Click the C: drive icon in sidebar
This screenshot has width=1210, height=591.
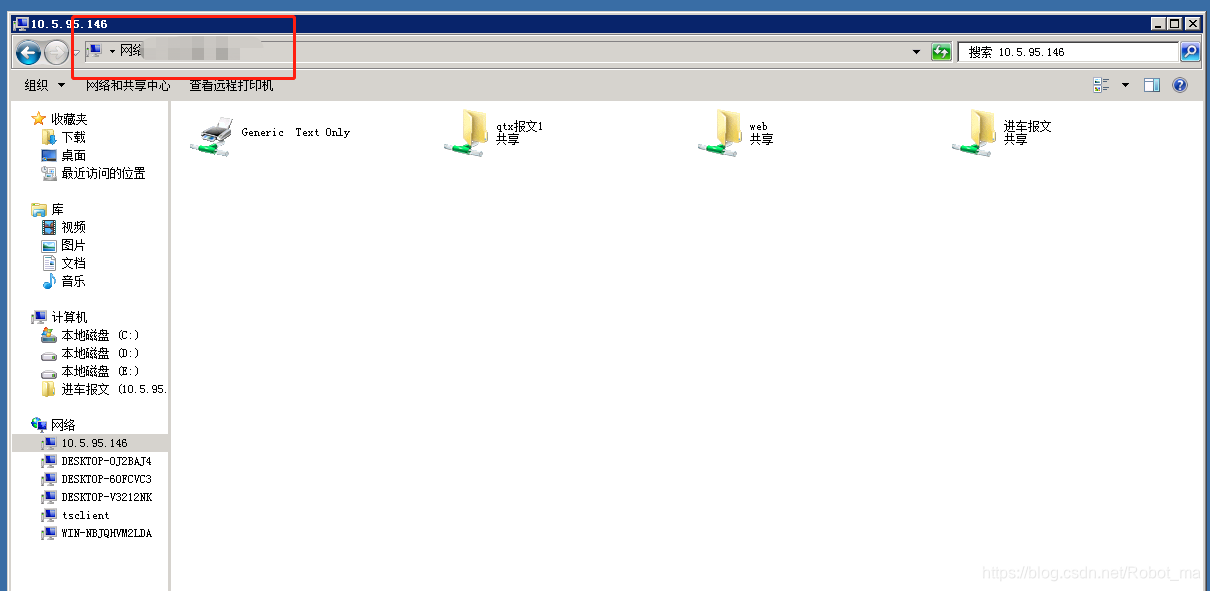tap(49, 335)
